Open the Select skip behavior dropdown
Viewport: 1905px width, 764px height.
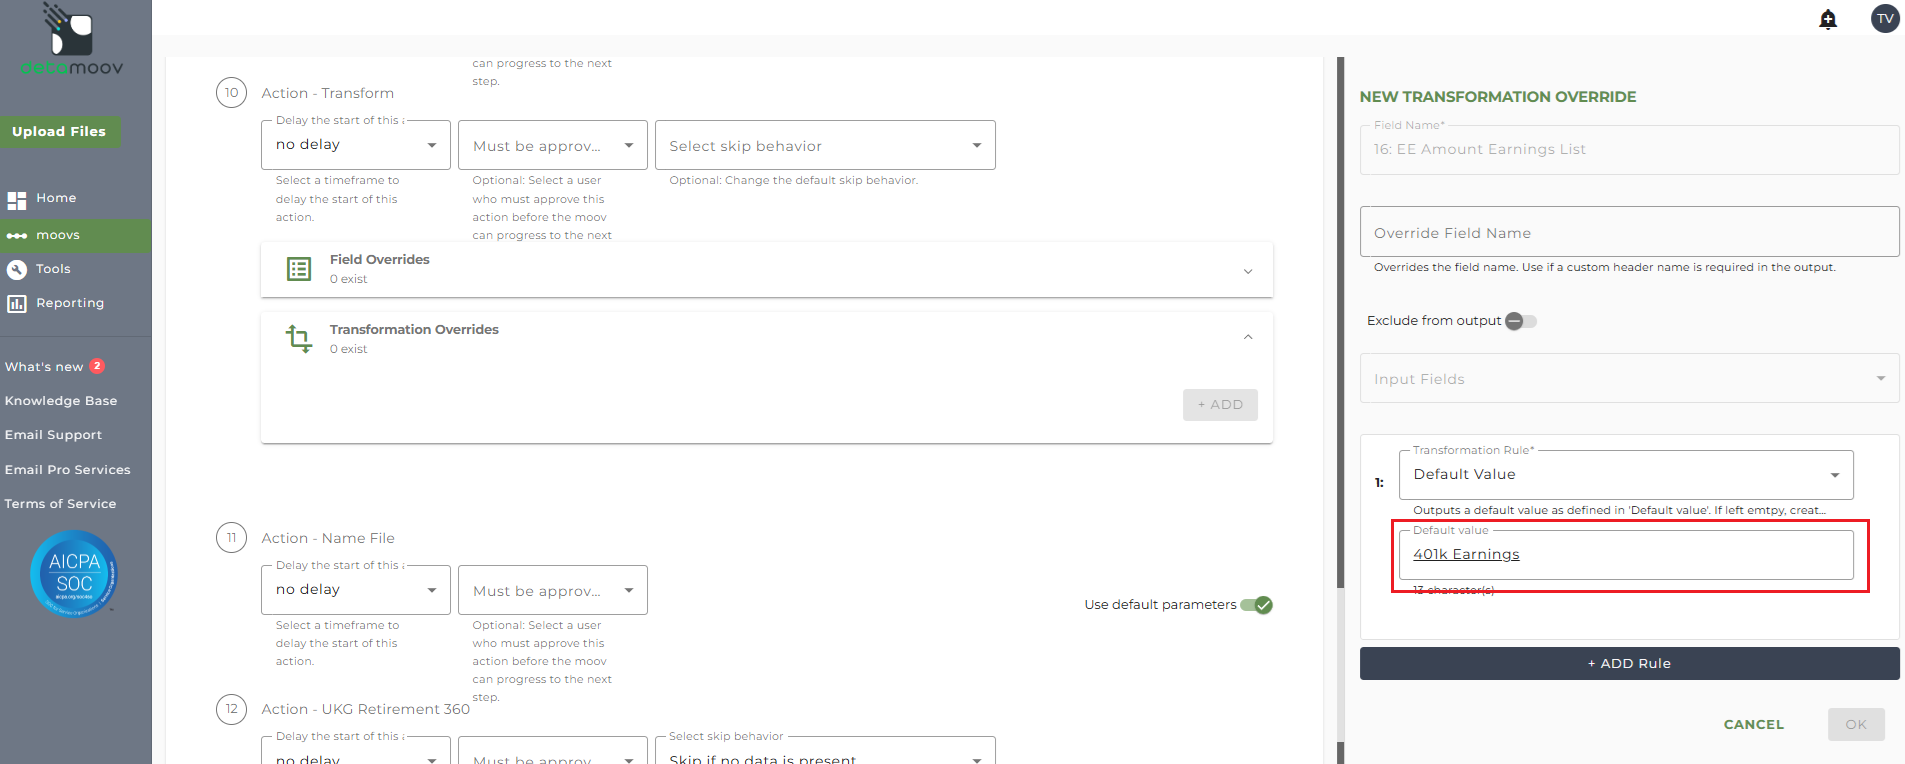pos(825,146)
